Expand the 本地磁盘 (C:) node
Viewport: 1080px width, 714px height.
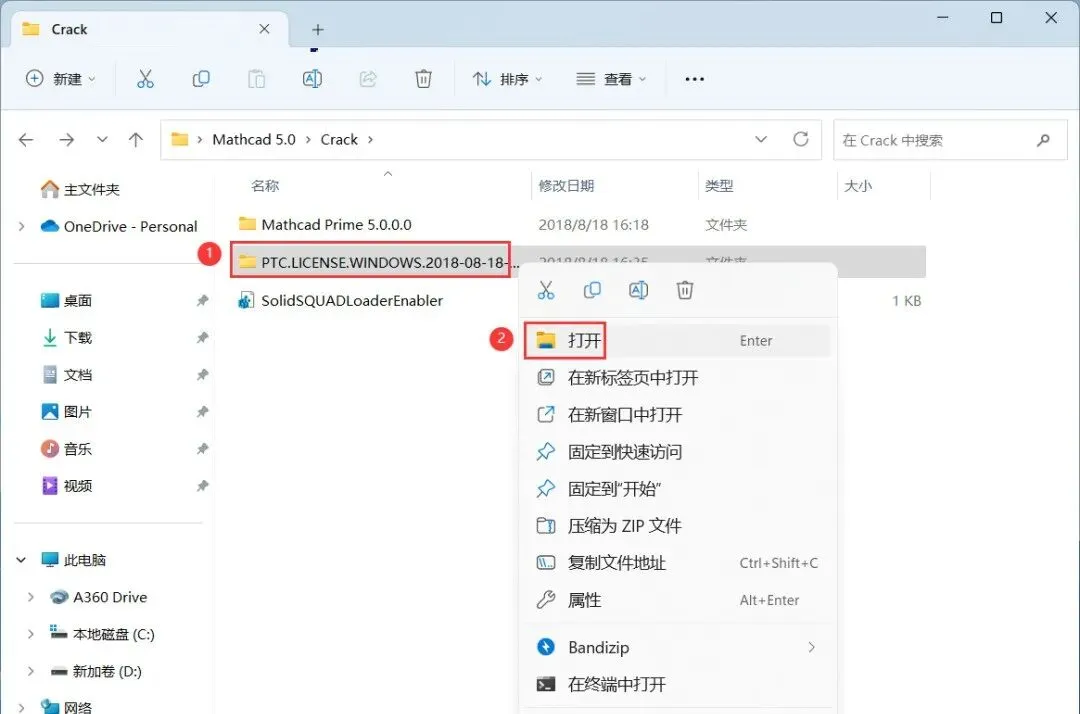(30, 634)
